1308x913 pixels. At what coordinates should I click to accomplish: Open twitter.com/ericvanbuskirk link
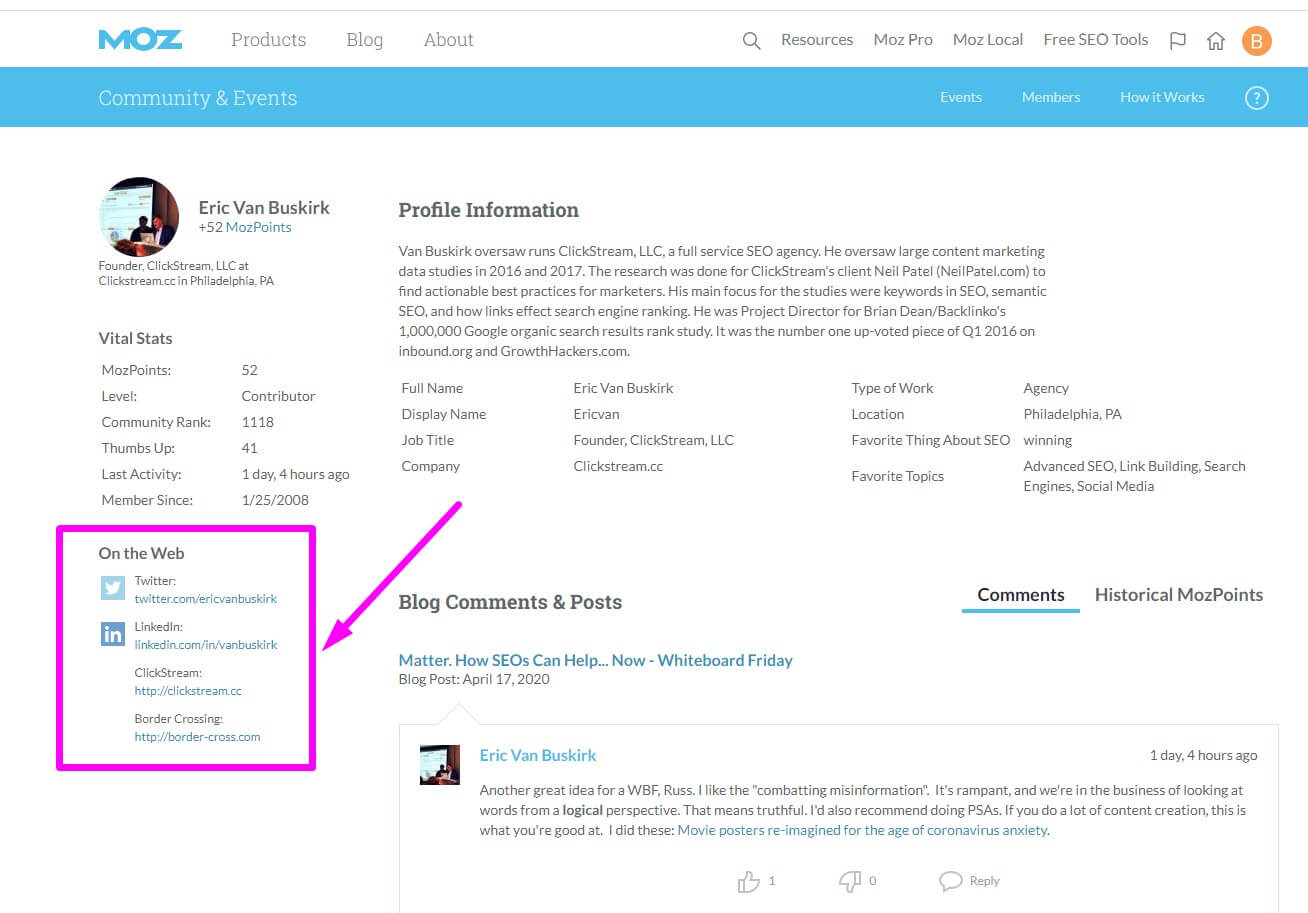tap(206, 599)
